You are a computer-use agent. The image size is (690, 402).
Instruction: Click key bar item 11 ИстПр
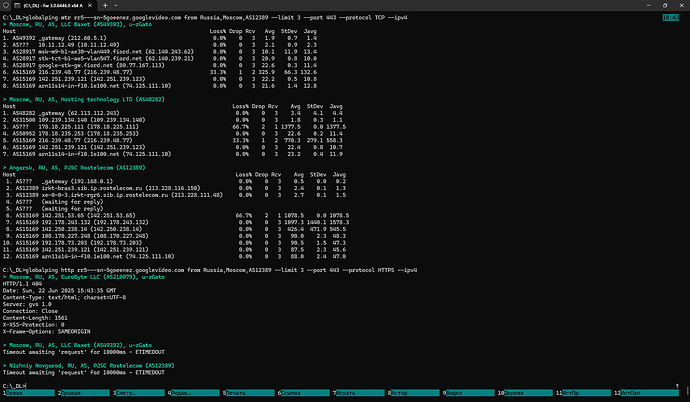coord(584,393)
